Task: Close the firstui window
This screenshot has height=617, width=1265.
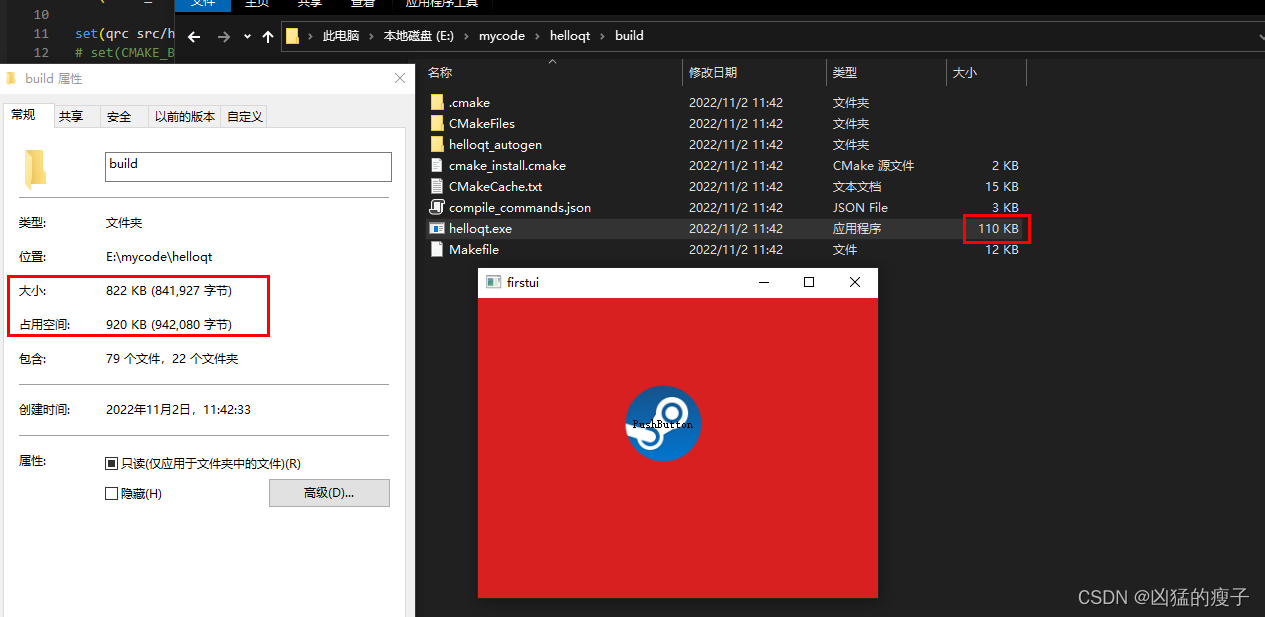Action: (855, 282)
